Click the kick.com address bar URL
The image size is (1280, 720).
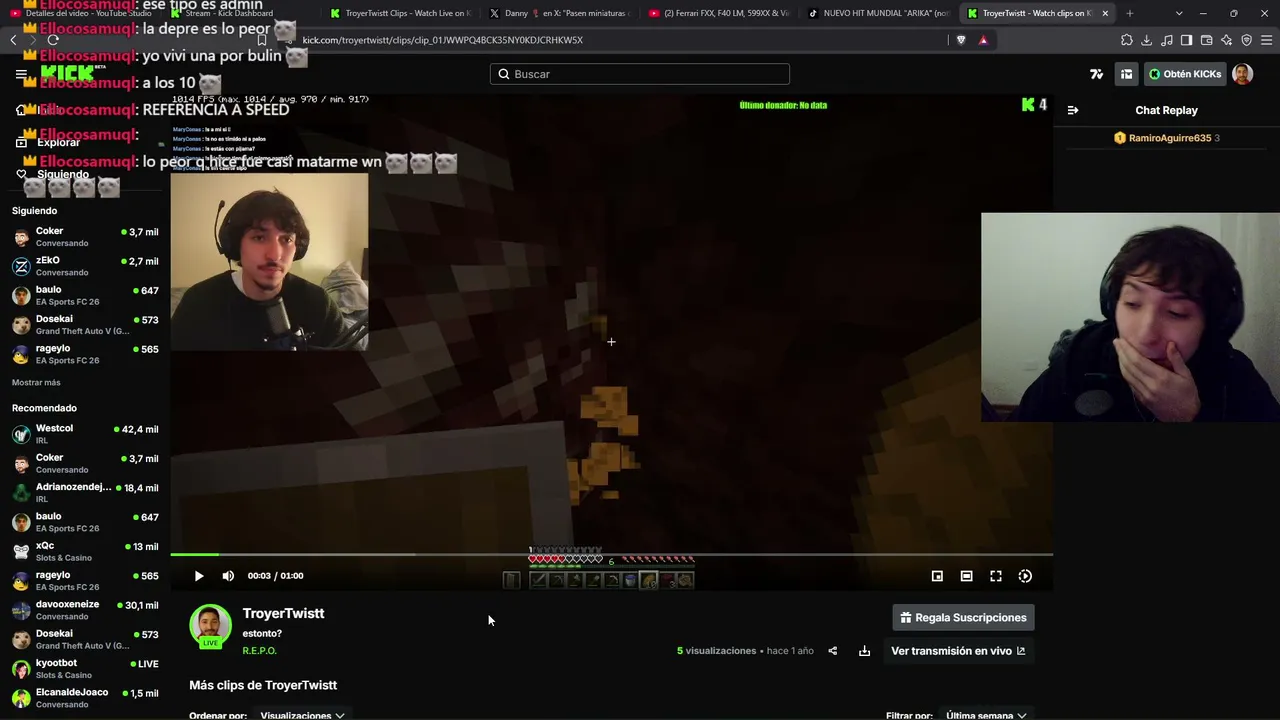[x=443, y=40]
